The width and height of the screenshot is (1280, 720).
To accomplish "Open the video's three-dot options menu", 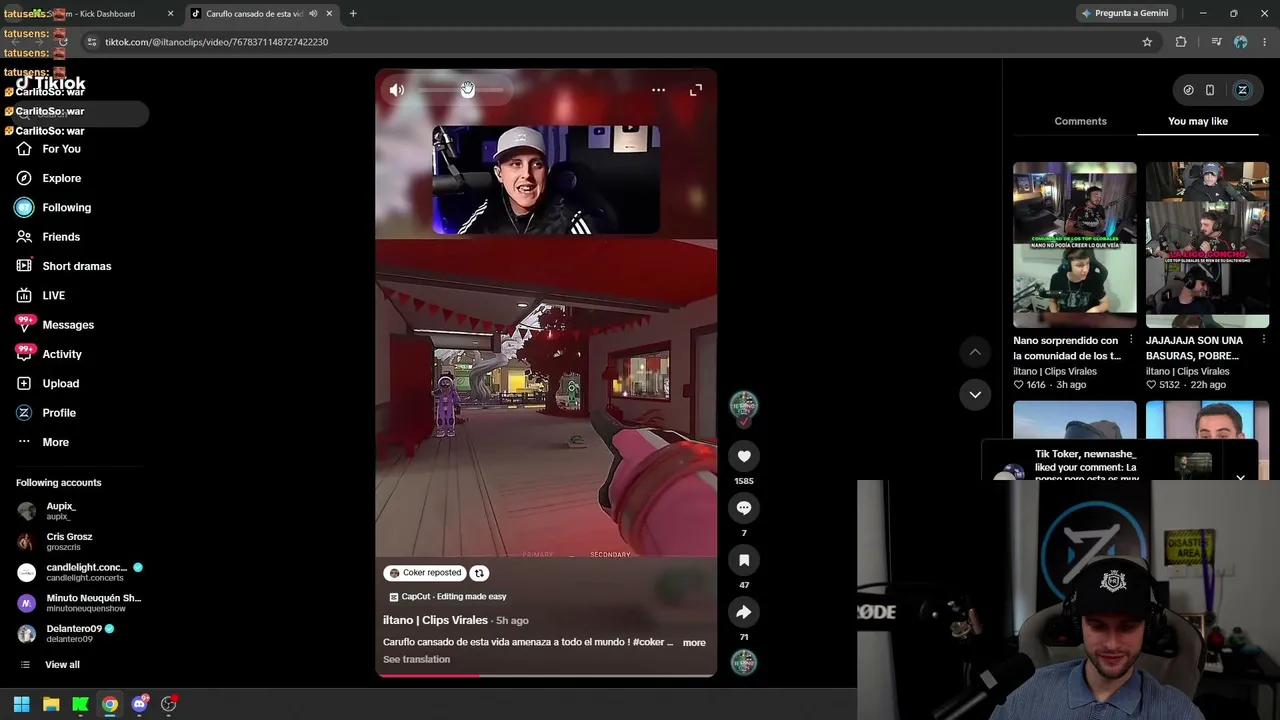I will click(658, 90).
